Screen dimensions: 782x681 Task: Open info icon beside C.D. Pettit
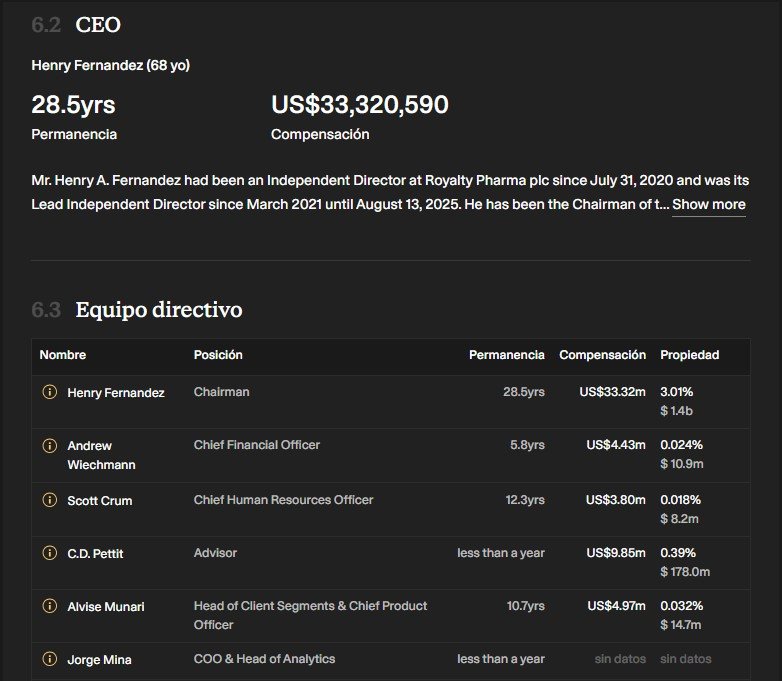pyautogui.click(x=49, y=553)
